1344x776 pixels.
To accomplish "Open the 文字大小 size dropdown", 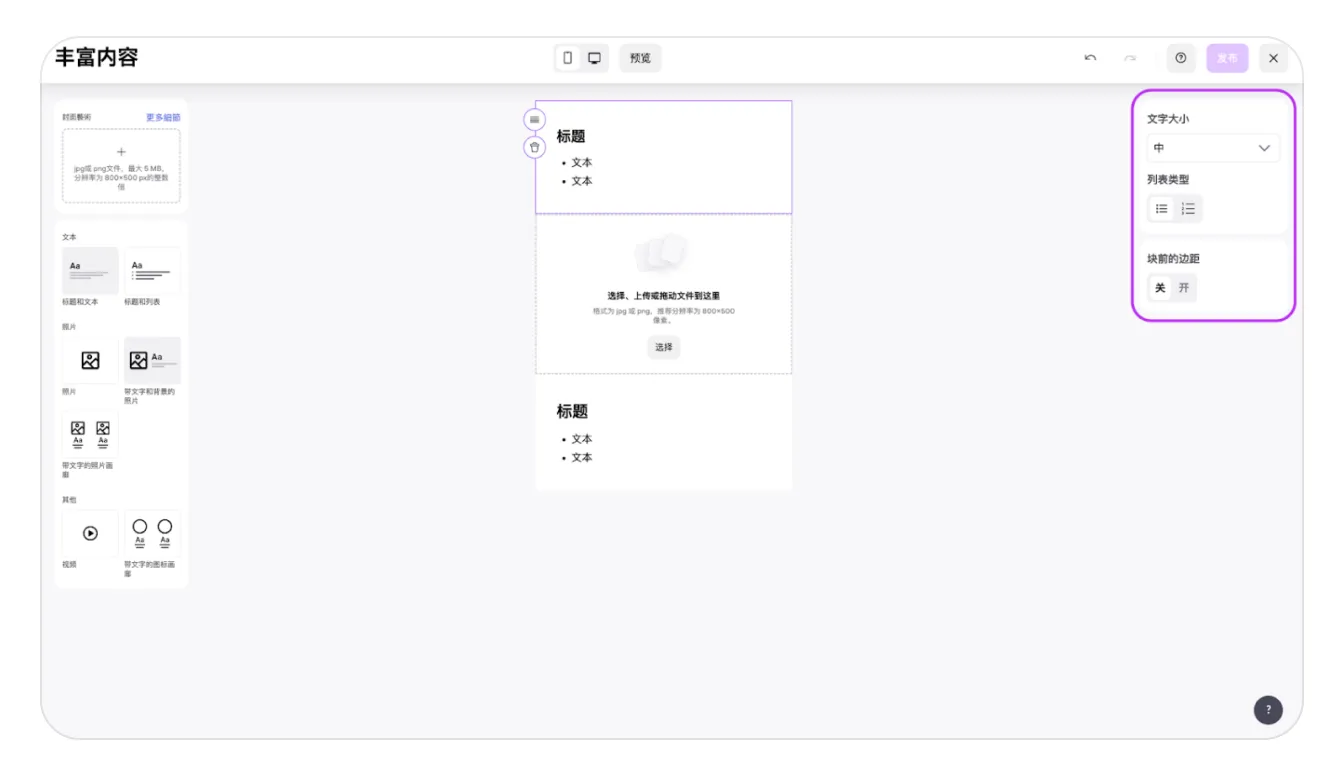I will pos(1212,148).
